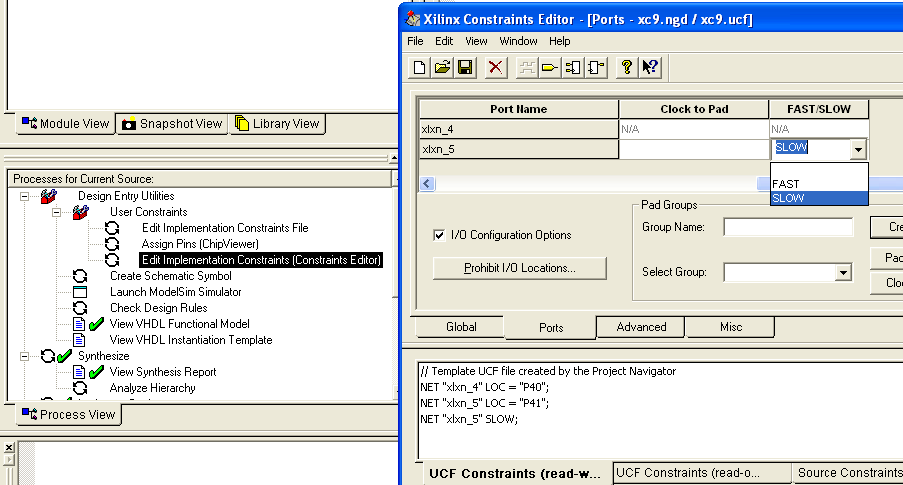Screen dimensions: 903x485
Task: Click the User Constraints toolbox icon
Action: click(x=81, y=213)
